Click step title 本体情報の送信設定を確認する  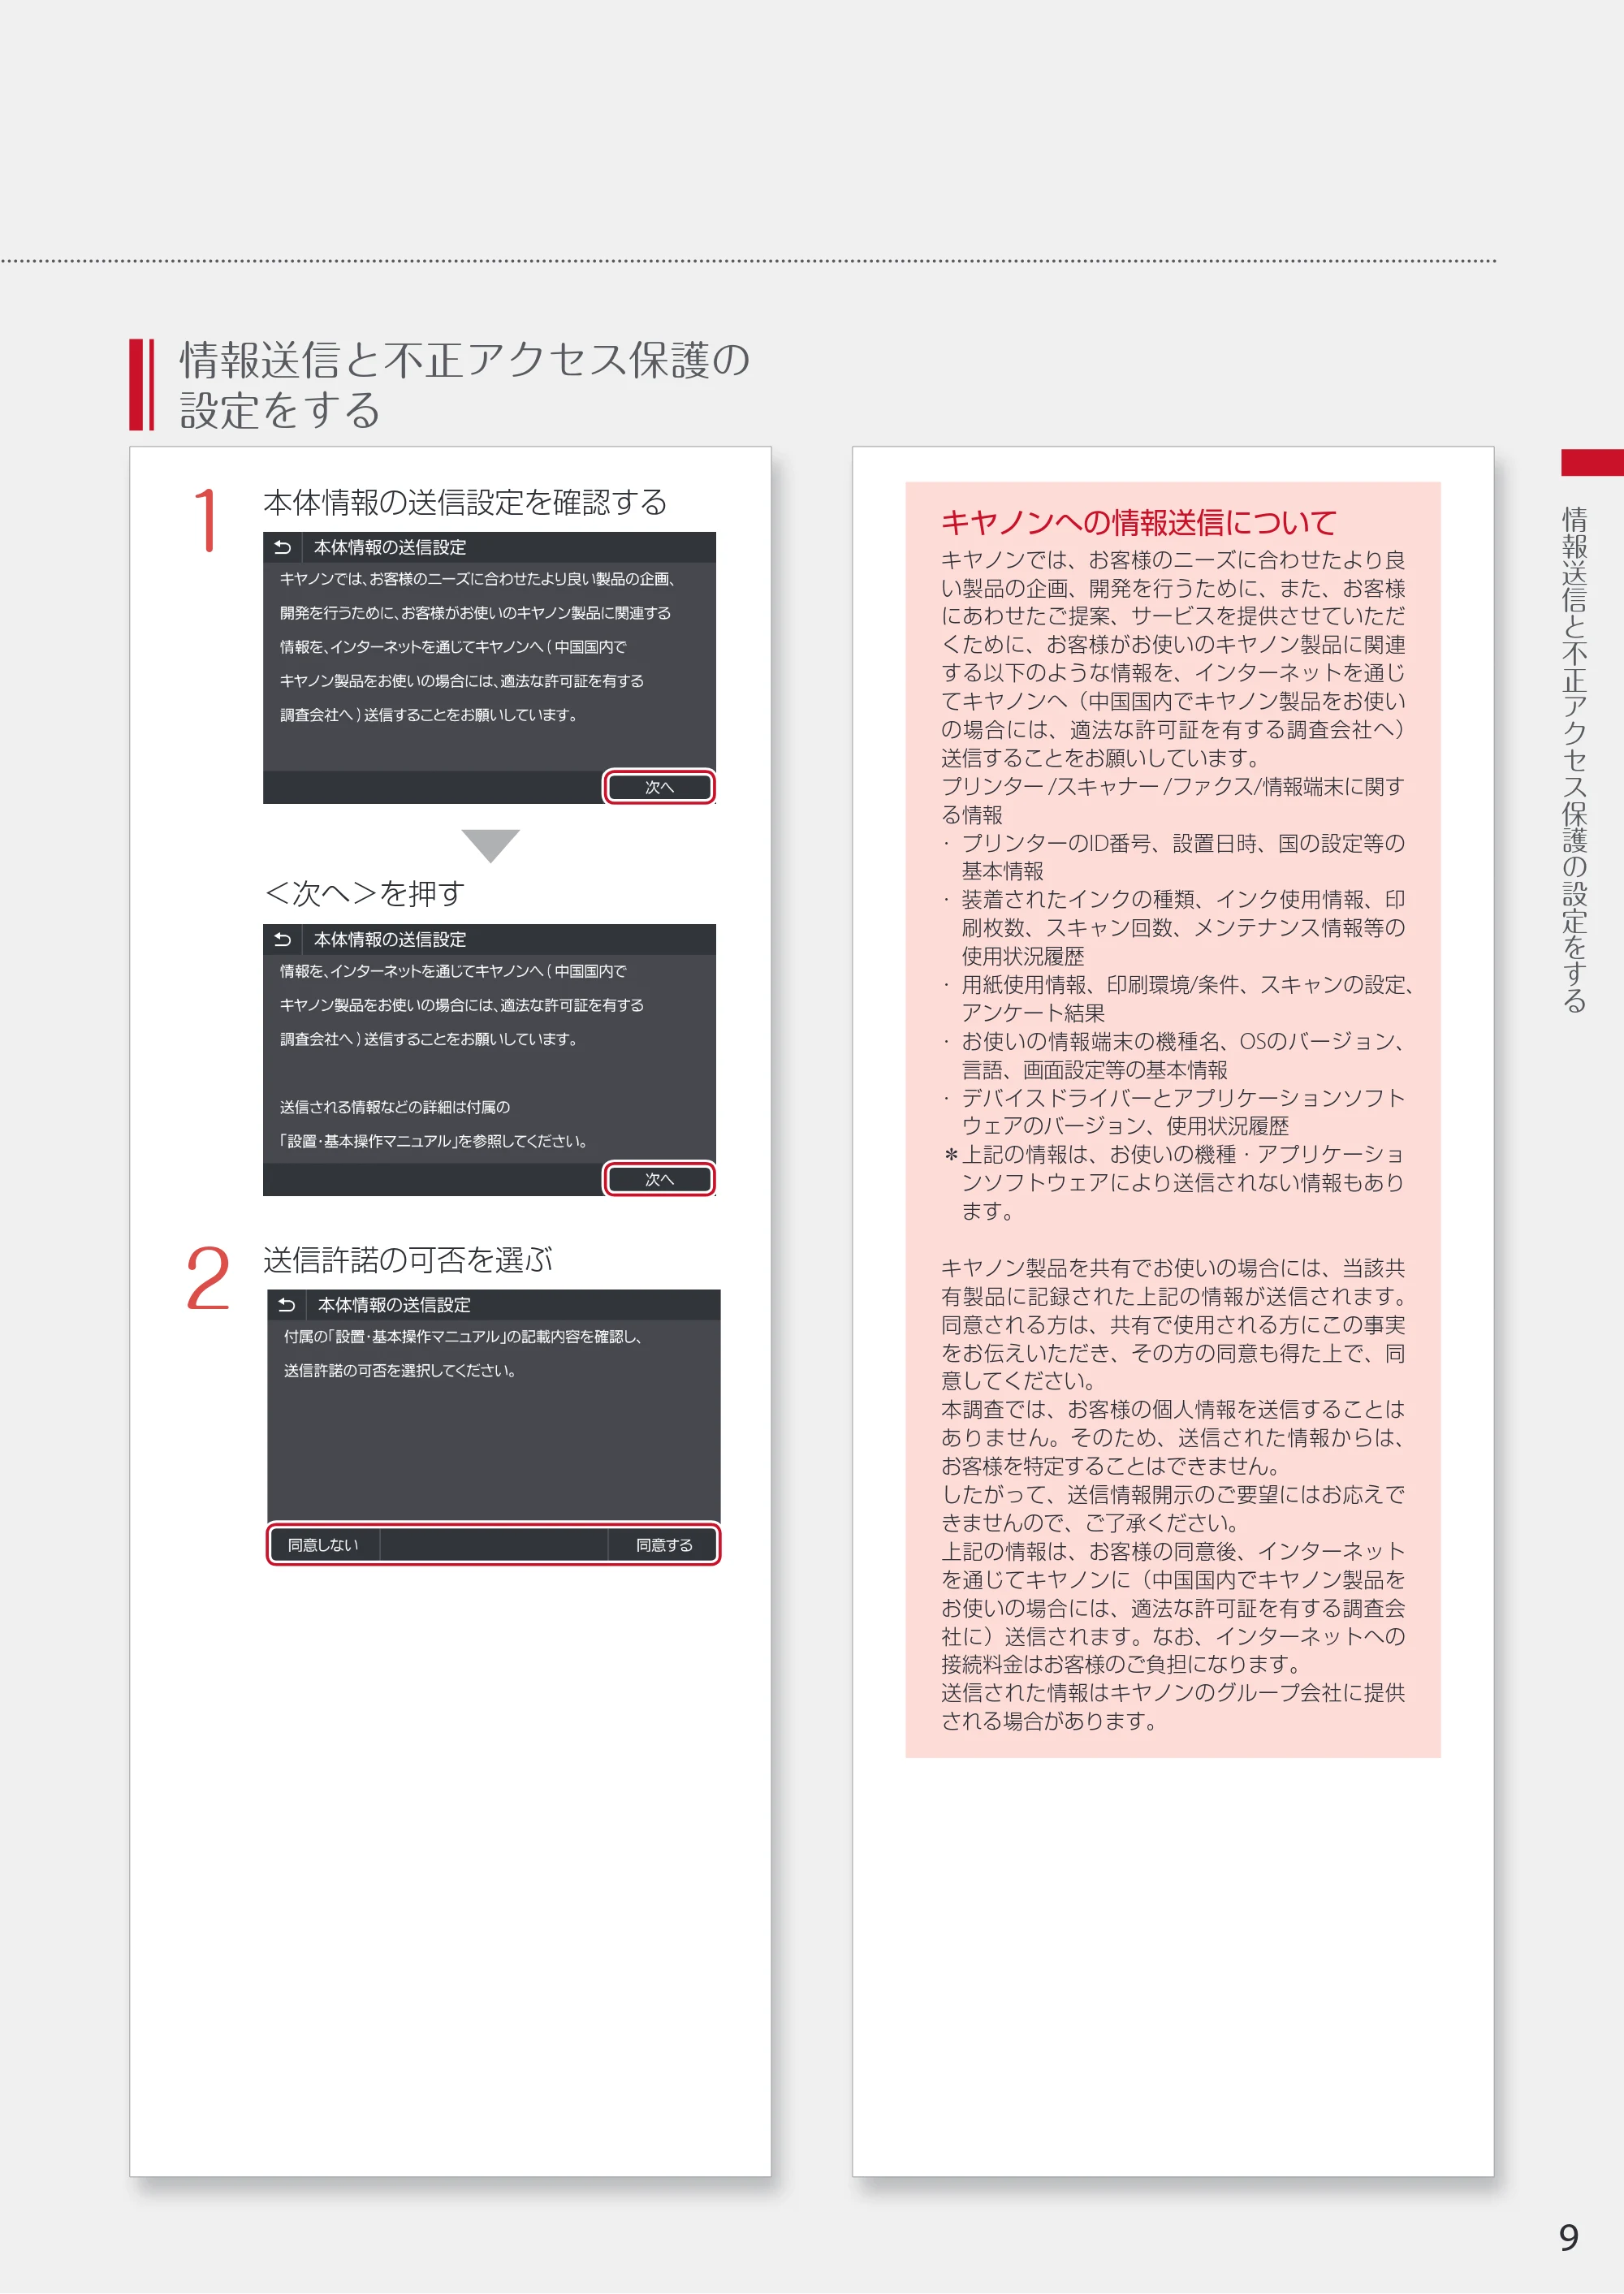(465, 502)
